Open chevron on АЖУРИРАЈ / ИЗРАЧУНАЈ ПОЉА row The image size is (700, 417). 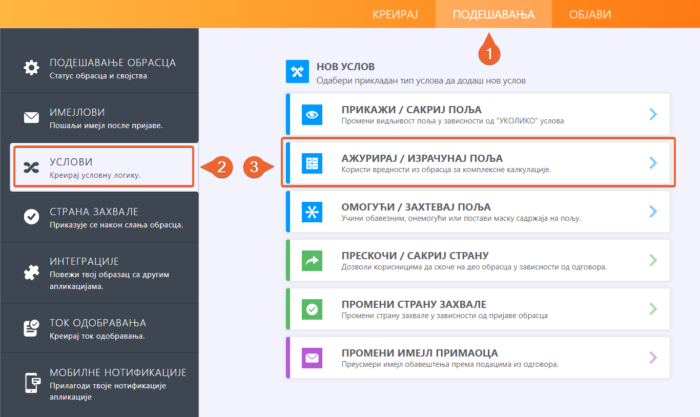[653, 163]
